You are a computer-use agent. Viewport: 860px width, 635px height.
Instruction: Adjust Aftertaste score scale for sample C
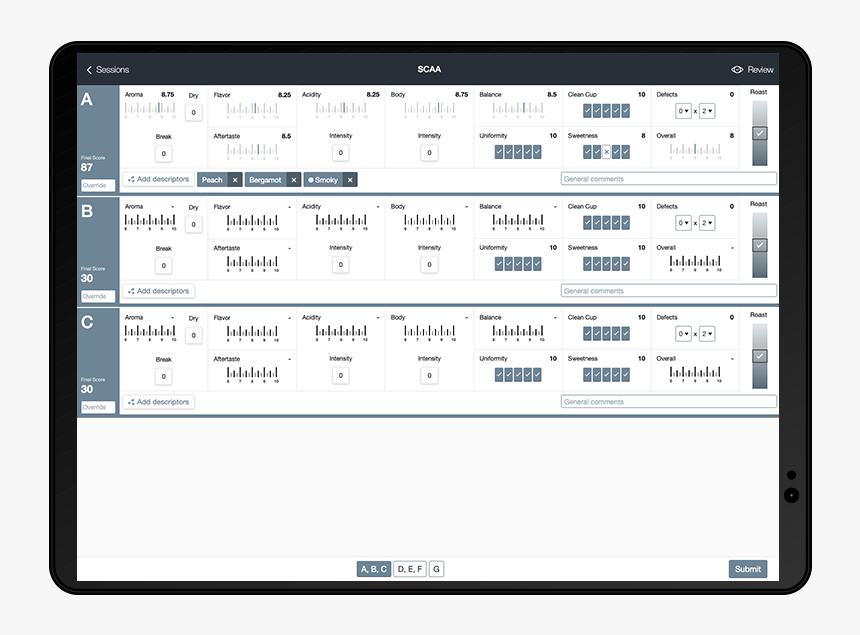252,374
